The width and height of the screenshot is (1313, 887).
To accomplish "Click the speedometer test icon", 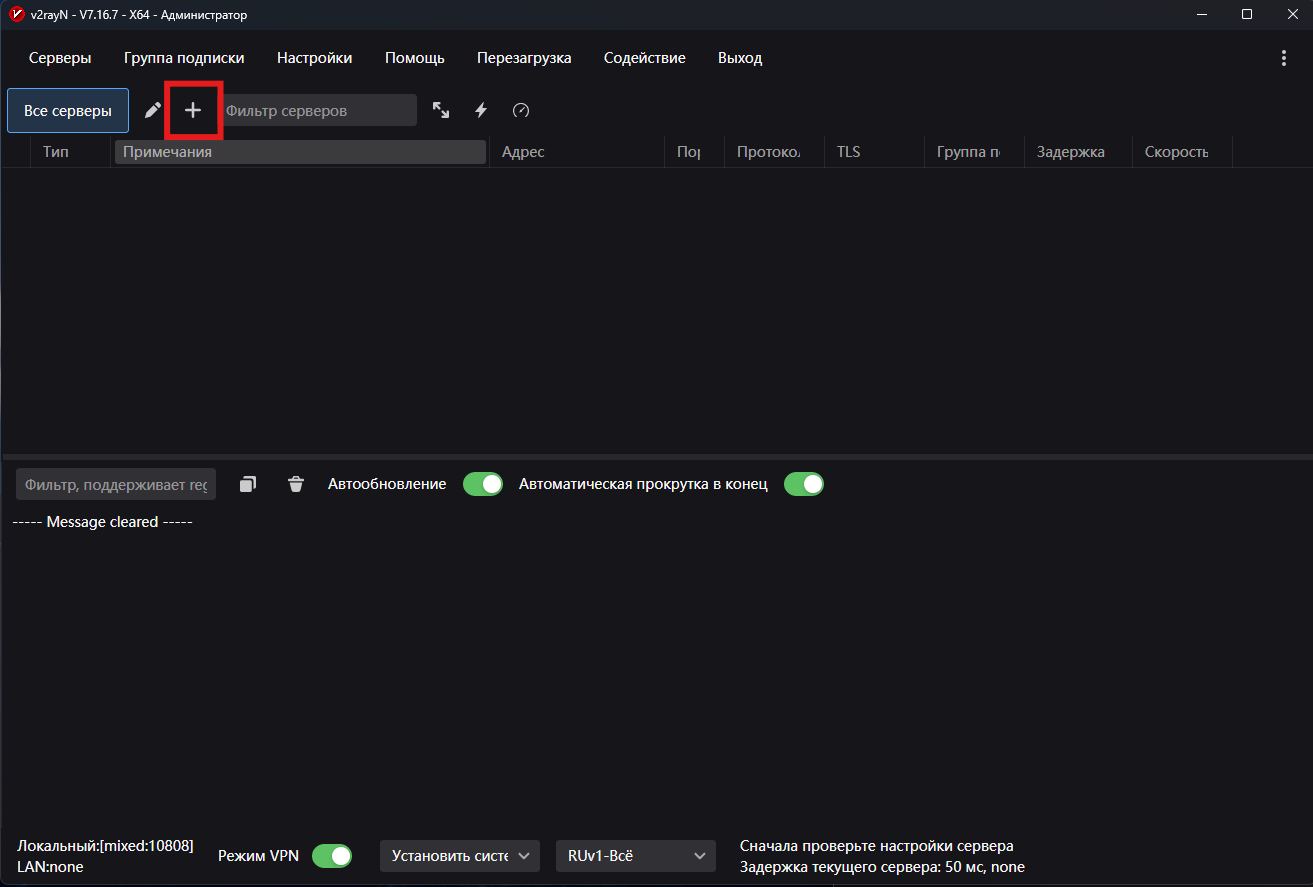I will tap(521, 111).
